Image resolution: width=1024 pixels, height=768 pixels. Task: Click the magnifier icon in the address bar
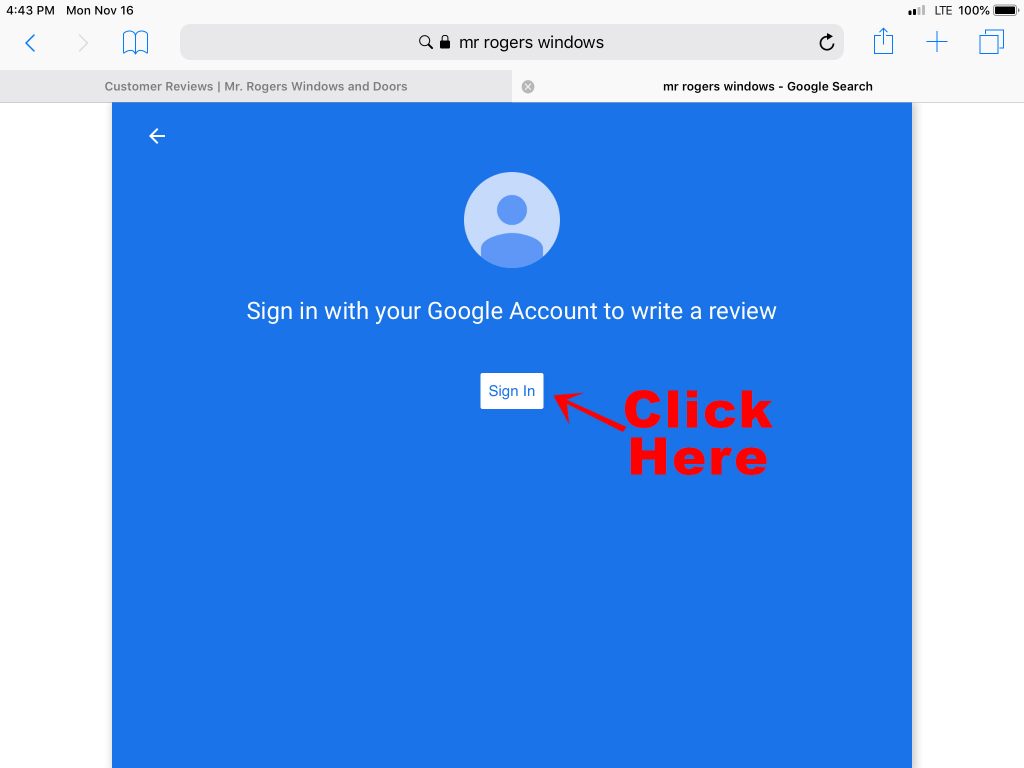click(x=425, y=42)
